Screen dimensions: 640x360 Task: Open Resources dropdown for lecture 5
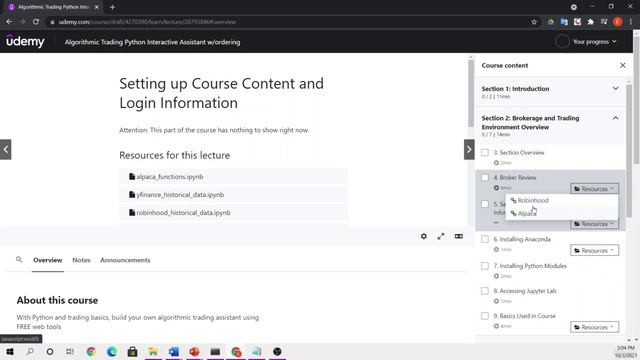[594, 224]
